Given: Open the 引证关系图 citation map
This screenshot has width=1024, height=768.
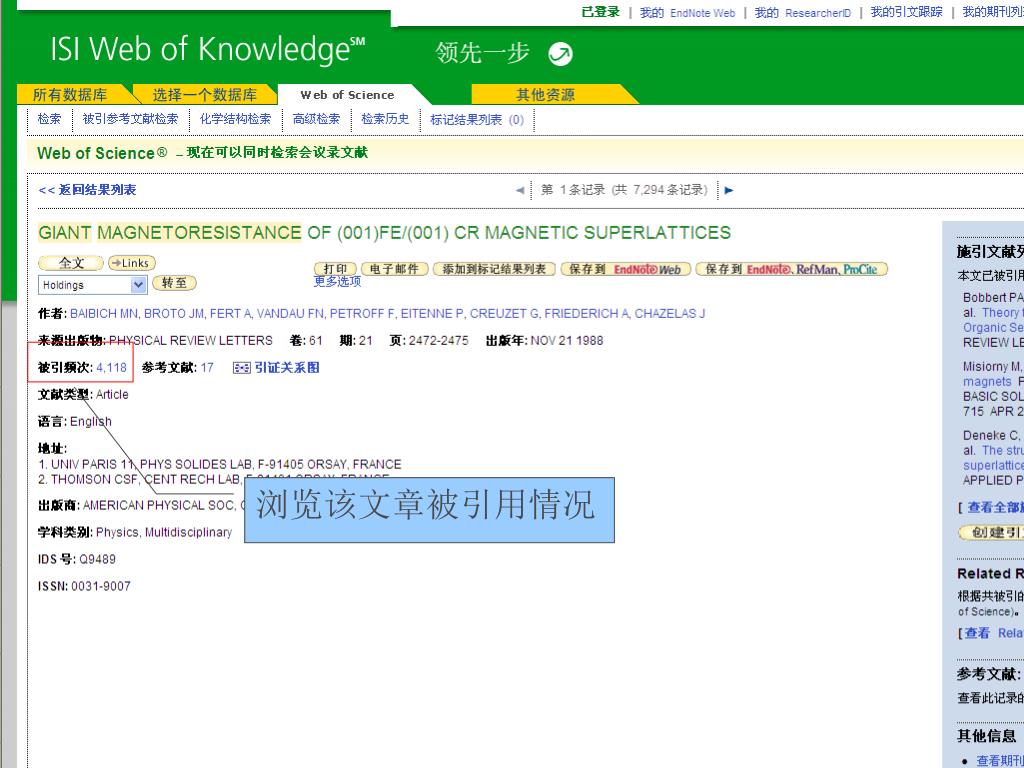Looking at the screenshot, I should 276,368.
